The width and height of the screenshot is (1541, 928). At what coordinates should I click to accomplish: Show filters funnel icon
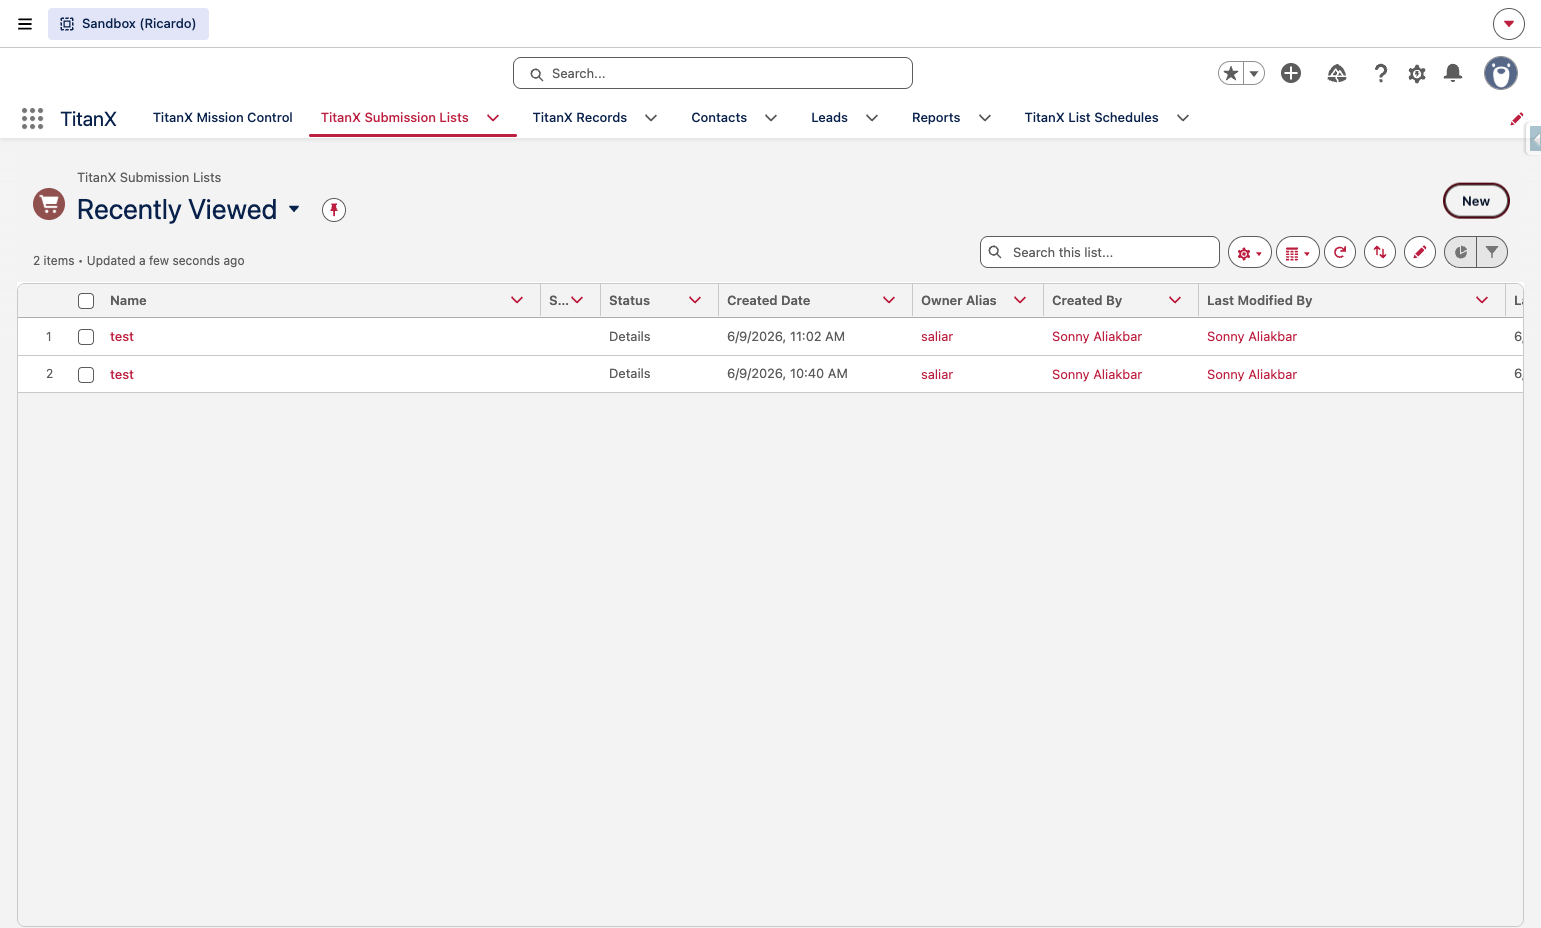click(1492, 253)
